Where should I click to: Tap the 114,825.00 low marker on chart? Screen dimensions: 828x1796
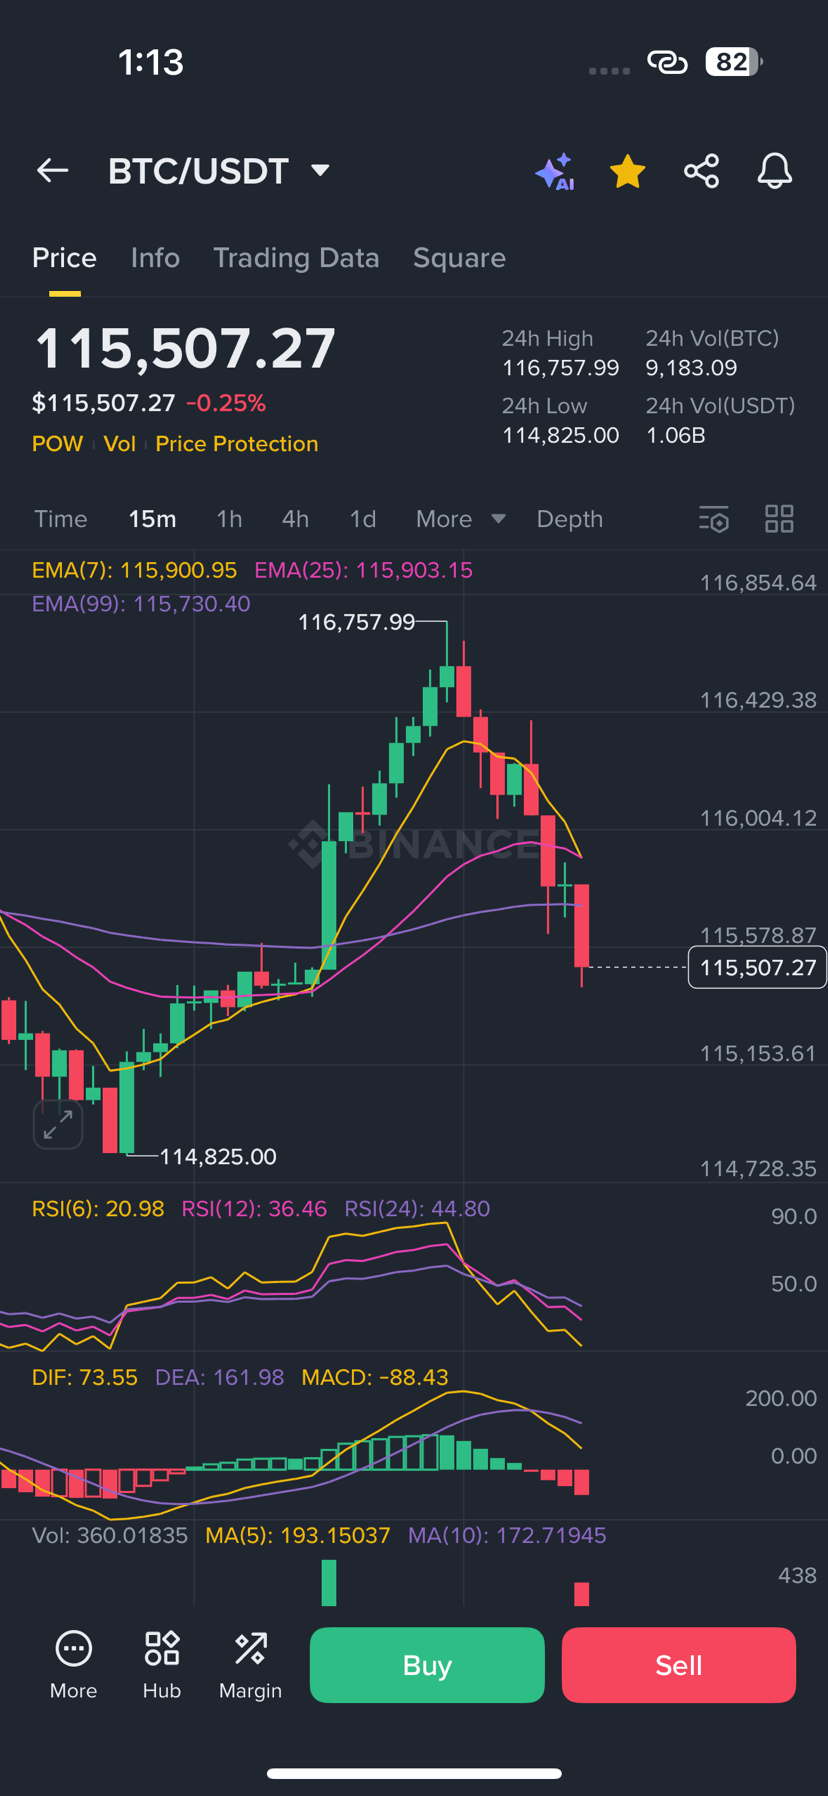point(218,1157)
